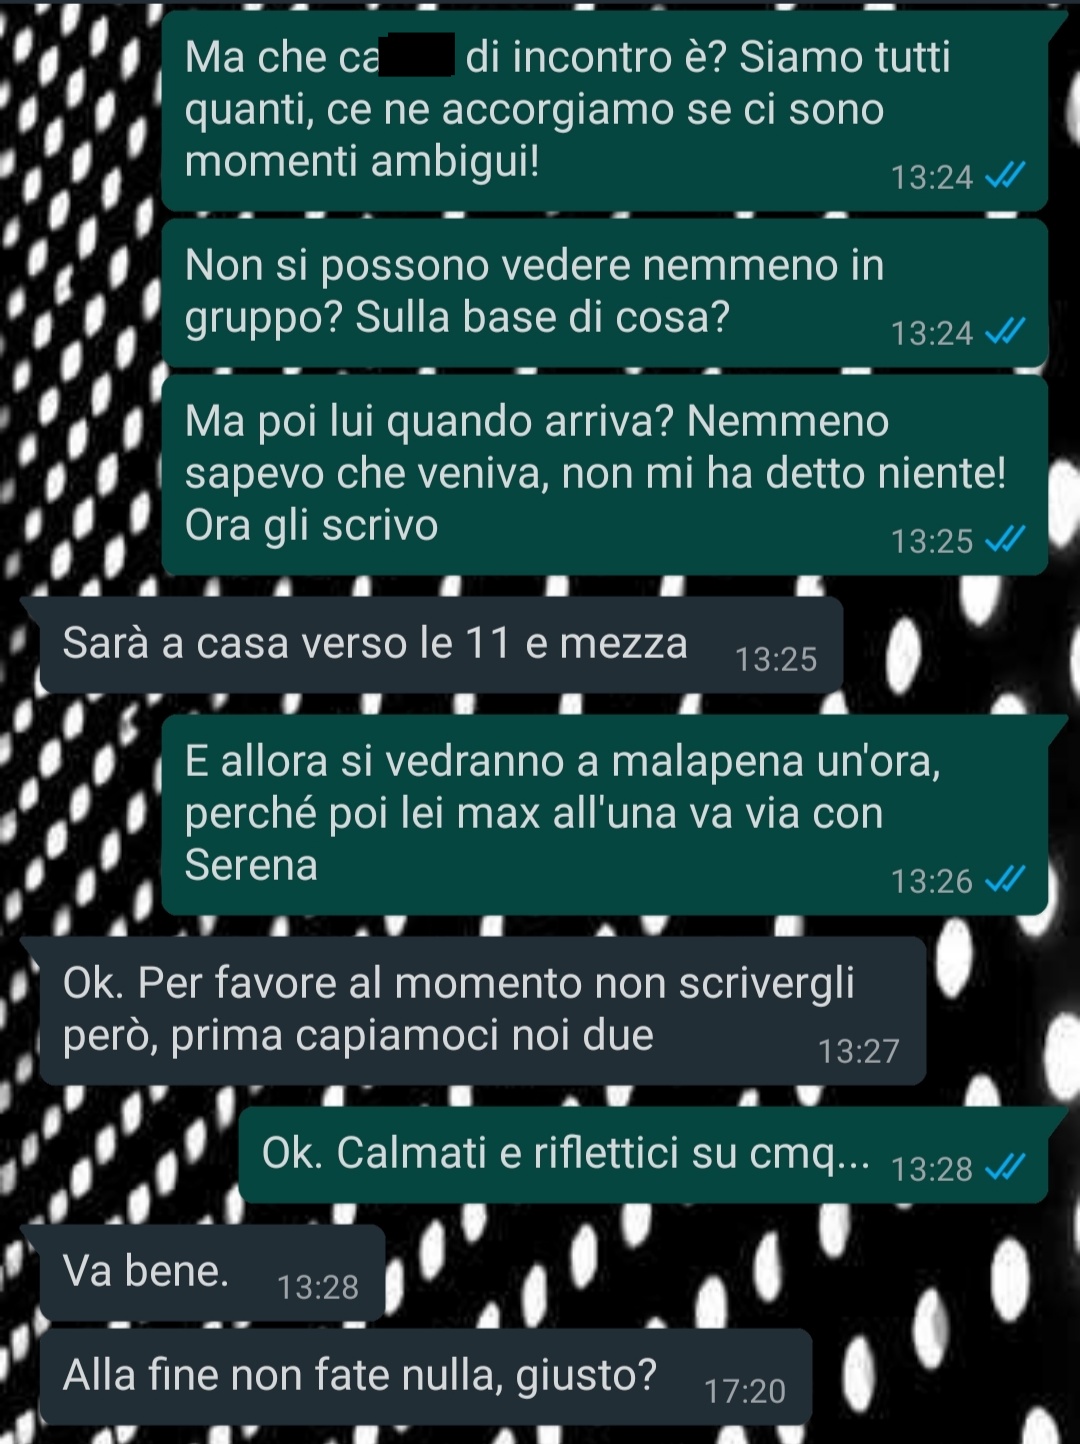
Task: Click the 13:26 timestamp on the 'Serena' message
Action: coord(932,881)
